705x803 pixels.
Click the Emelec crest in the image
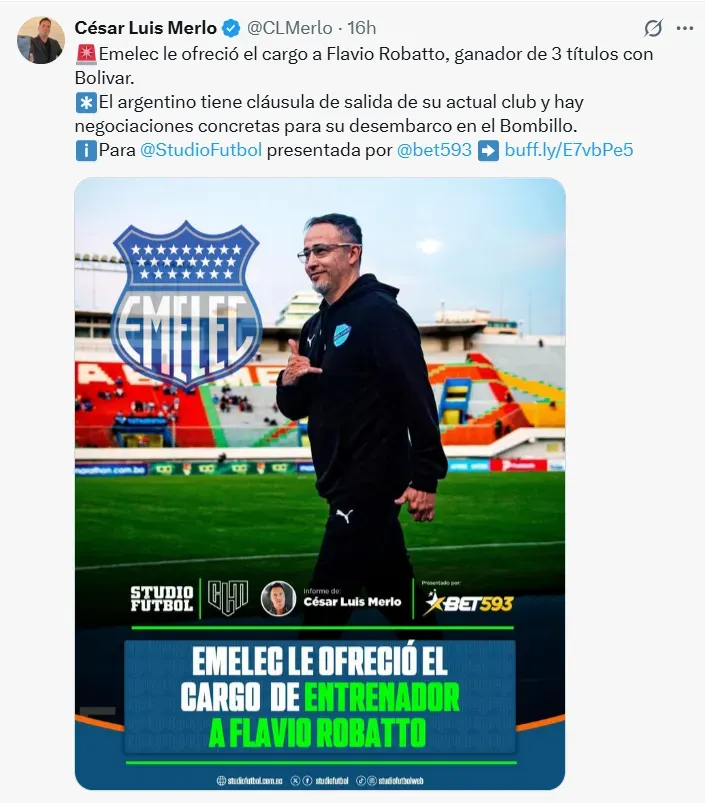coord(186,305)
